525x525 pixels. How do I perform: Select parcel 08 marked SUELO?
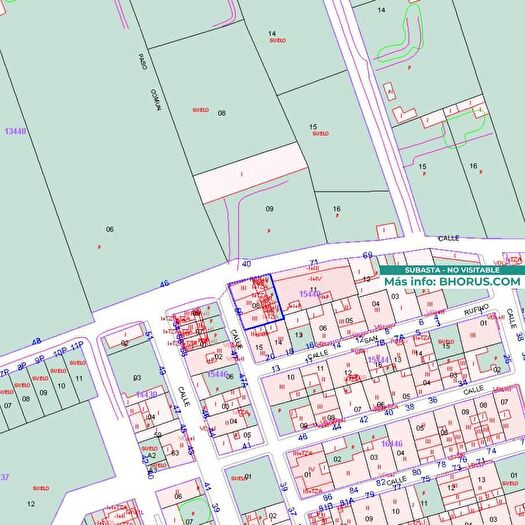pos(221,113)
